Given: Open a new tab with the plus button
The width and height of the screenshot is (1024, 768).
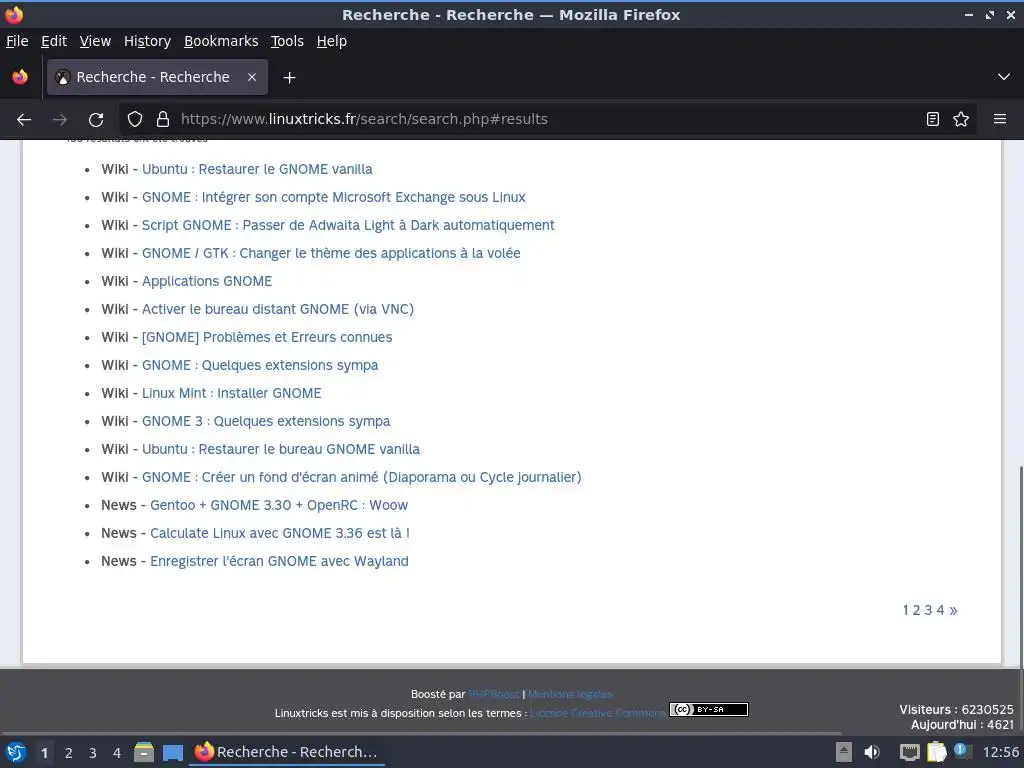Looking at the screenshot, I should pyautogui.click(x=289, y=78).
